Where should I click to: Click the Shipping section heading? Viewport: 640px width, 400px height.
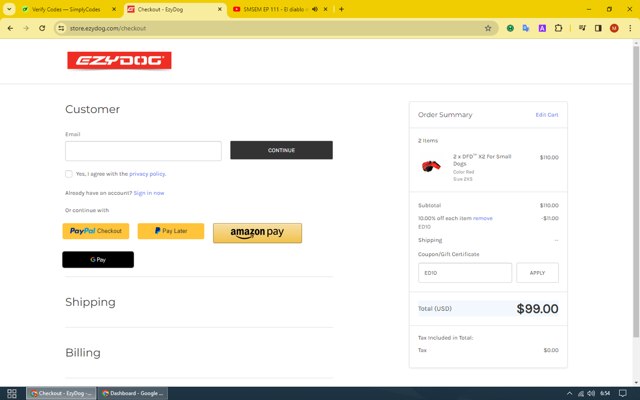click(x=90, y=302)
